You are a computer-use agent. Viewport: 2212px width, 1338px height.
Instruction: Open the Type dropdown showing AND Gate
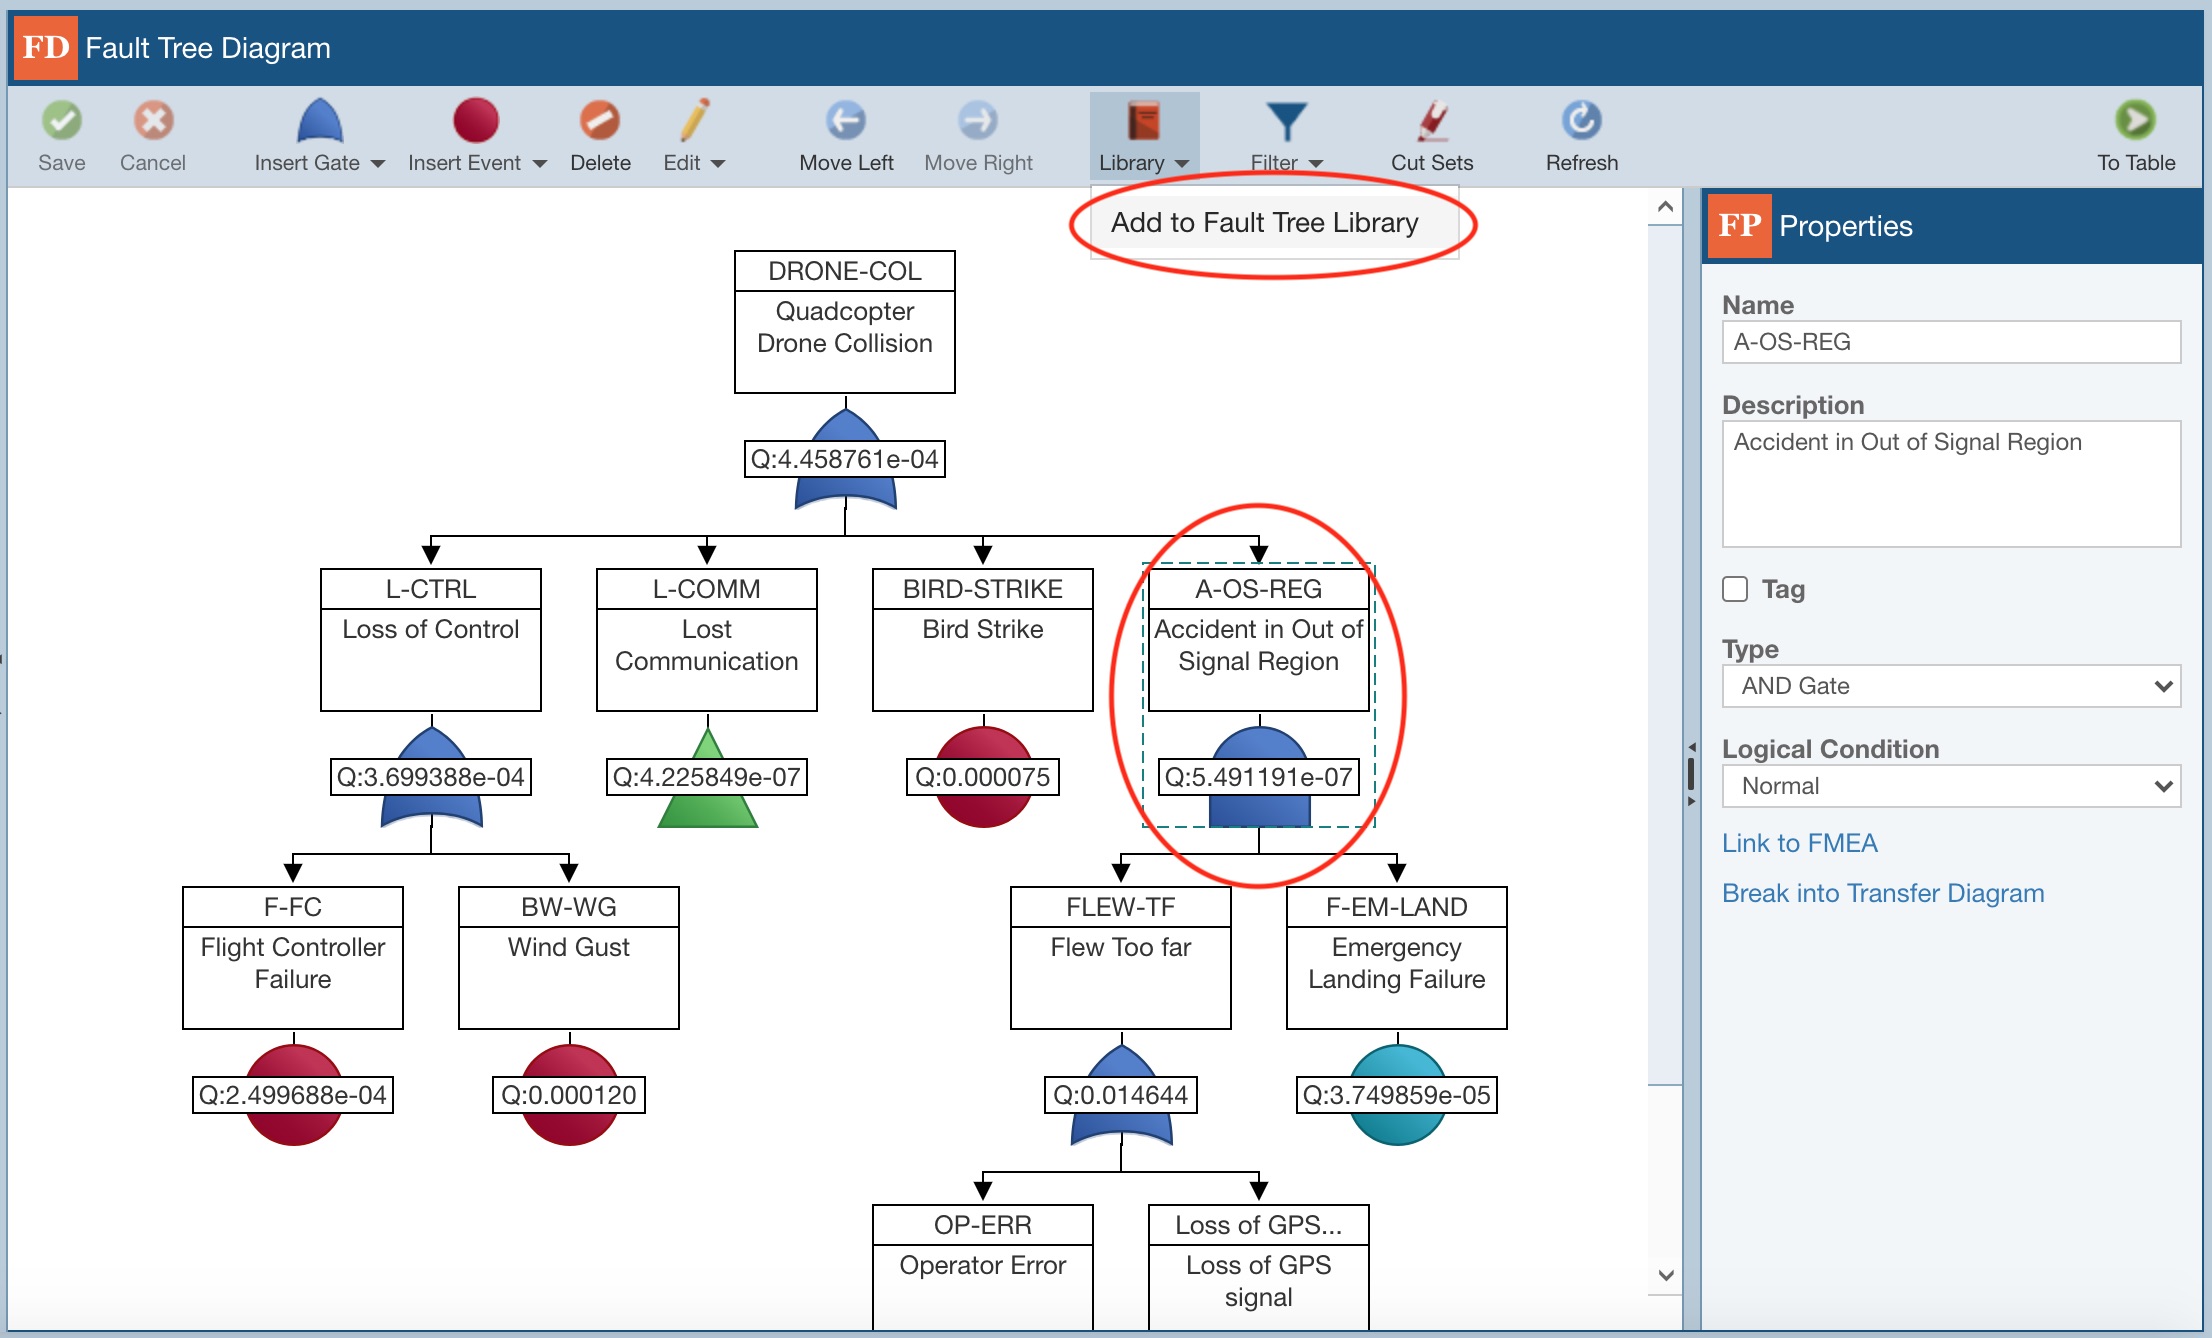click(x=1950, y=686)
